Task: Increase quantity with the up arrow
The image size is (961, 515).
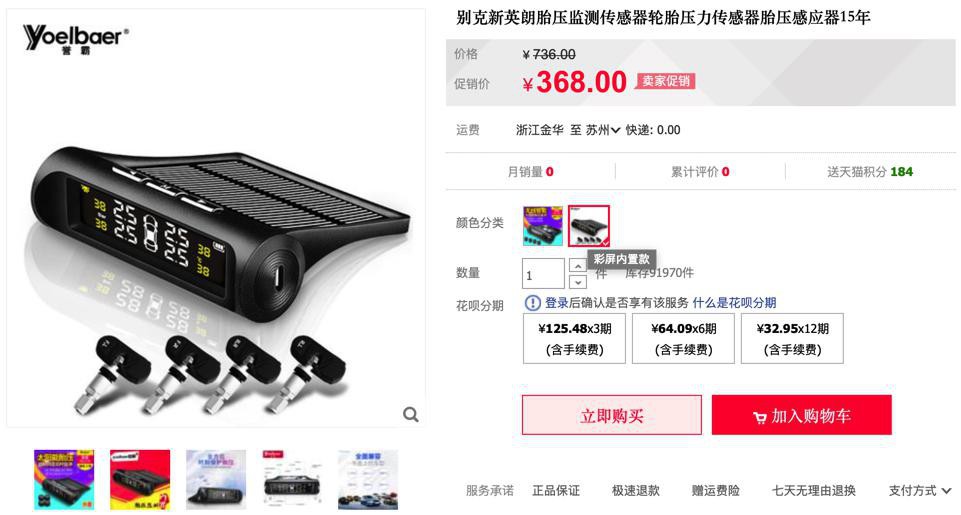Action: tap(578, 266)
